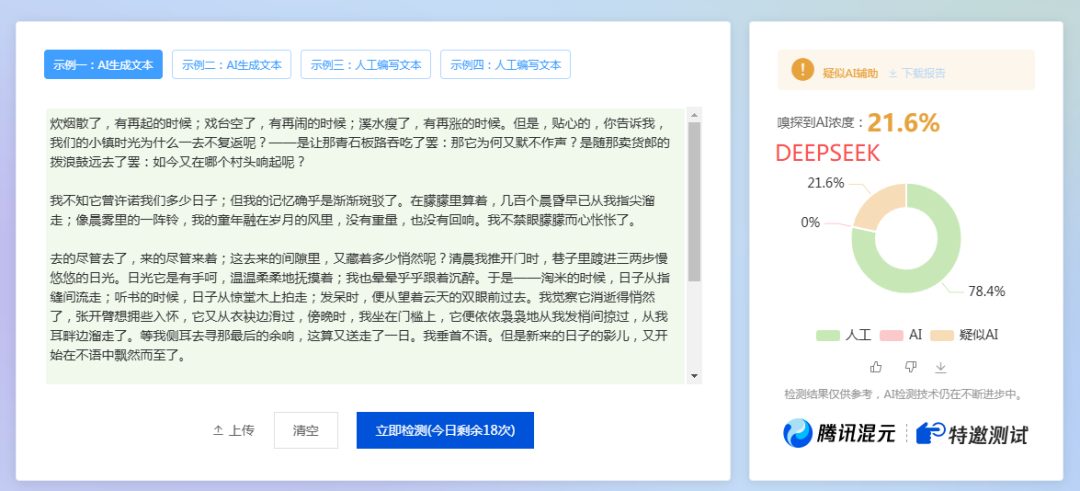
Task: Click the 下载报告 link
Action: 917,73
